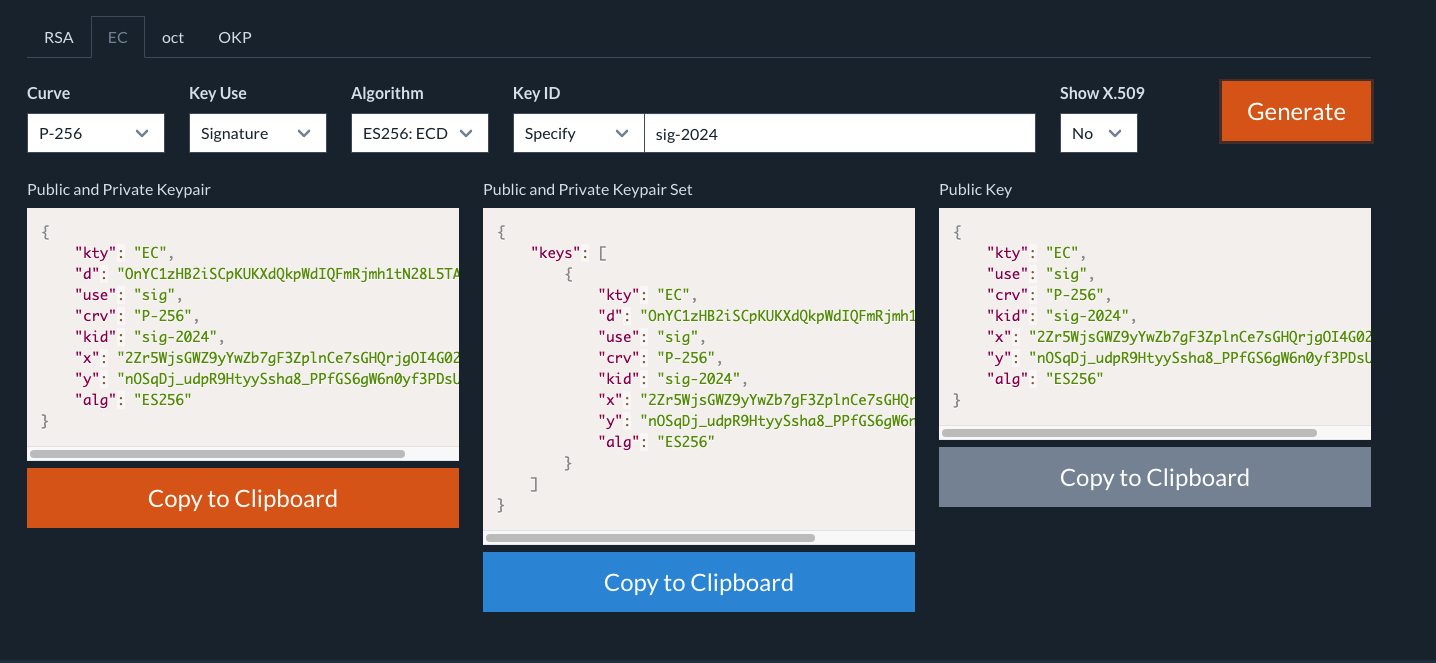This screenshot has height=663, width=1436.
Task: Click the horizontal scrollbar of the Keypair Set box
Action: pos(650,538)
